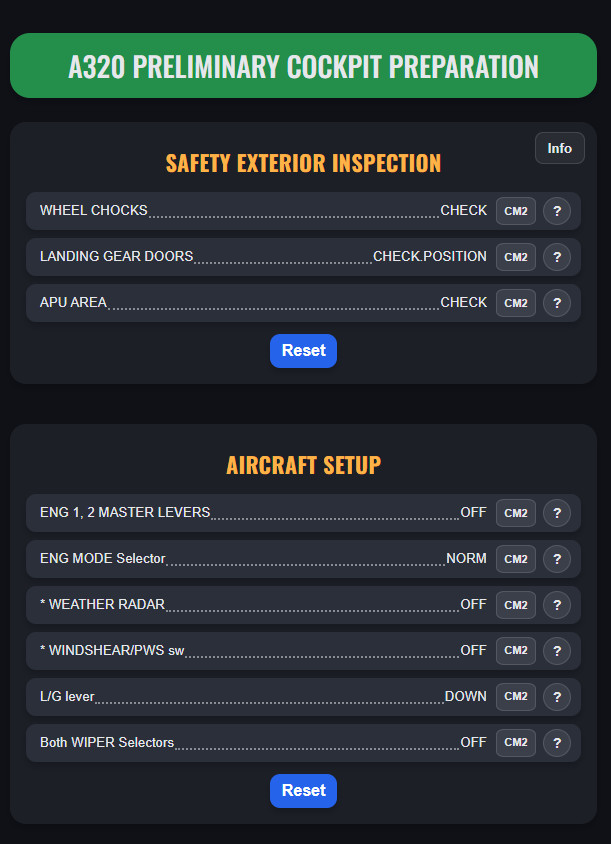
Task: Open help for ENG 1, 2 MASTER LEVERS
Action: coord(557,513)
